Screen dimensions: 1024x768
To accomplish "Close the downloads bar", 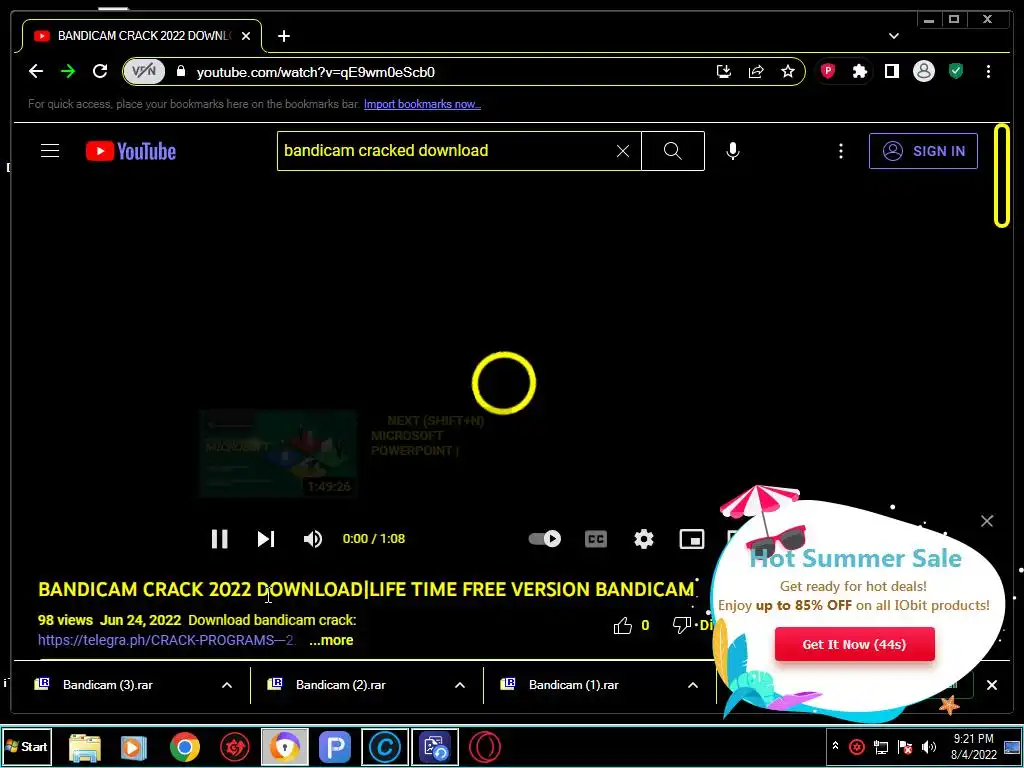I will tap(991, 685).
